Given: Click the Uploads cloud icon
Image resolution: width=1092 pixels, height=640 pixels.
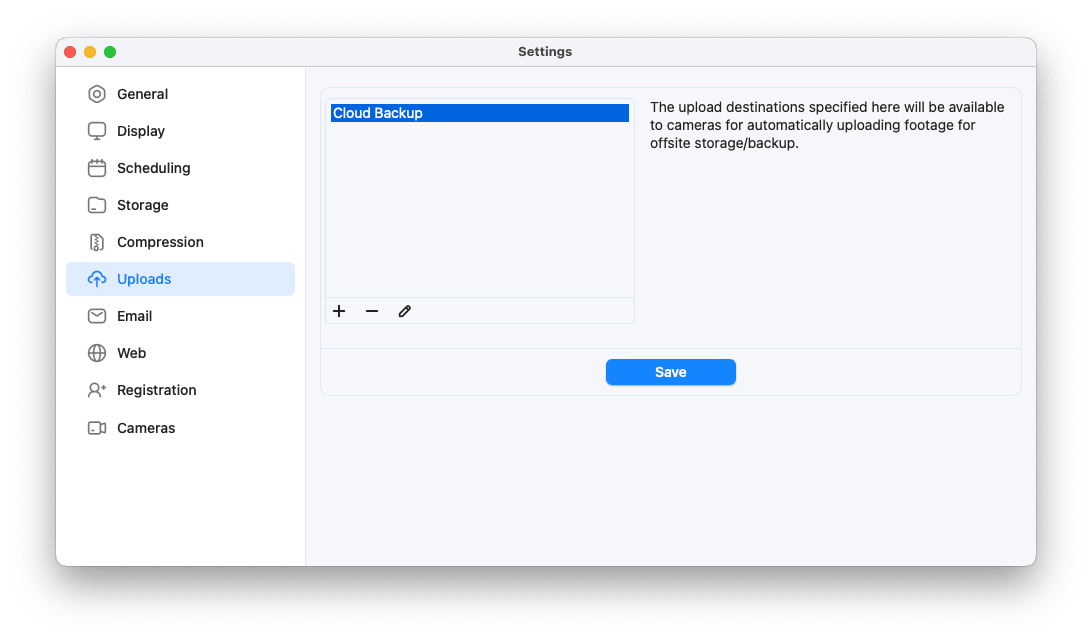Looking at the screenshot, I should [97, 279].
